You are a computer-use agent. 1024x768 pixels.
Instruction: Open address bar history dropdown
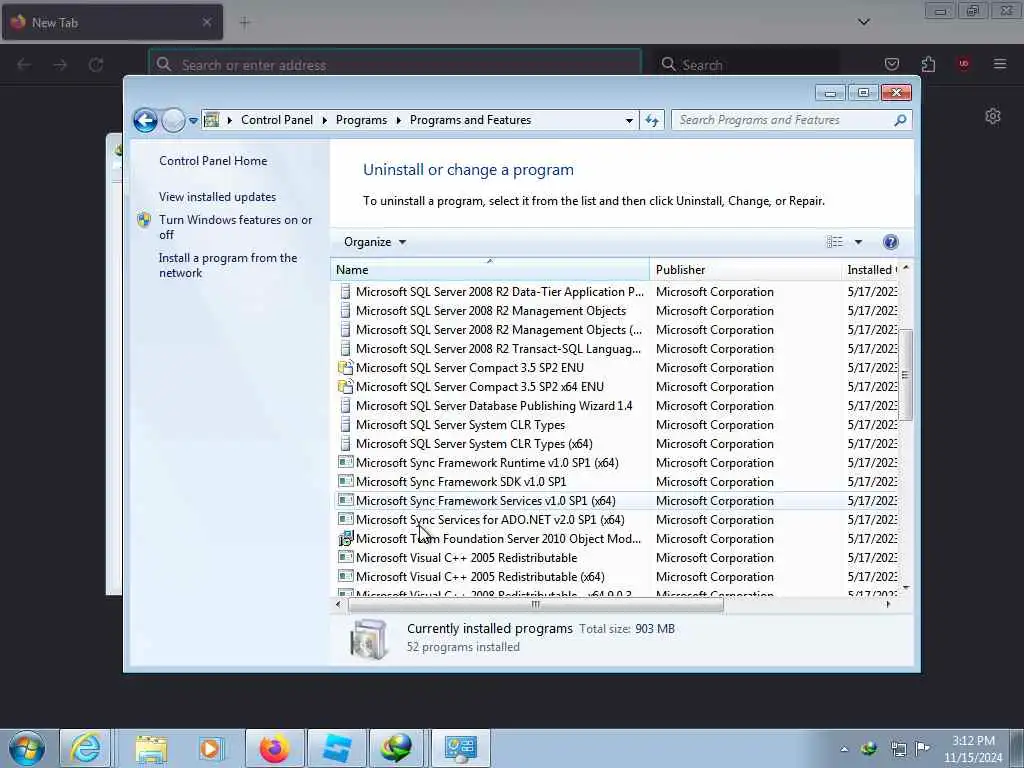pyautogui.click(x=629, y=120)
